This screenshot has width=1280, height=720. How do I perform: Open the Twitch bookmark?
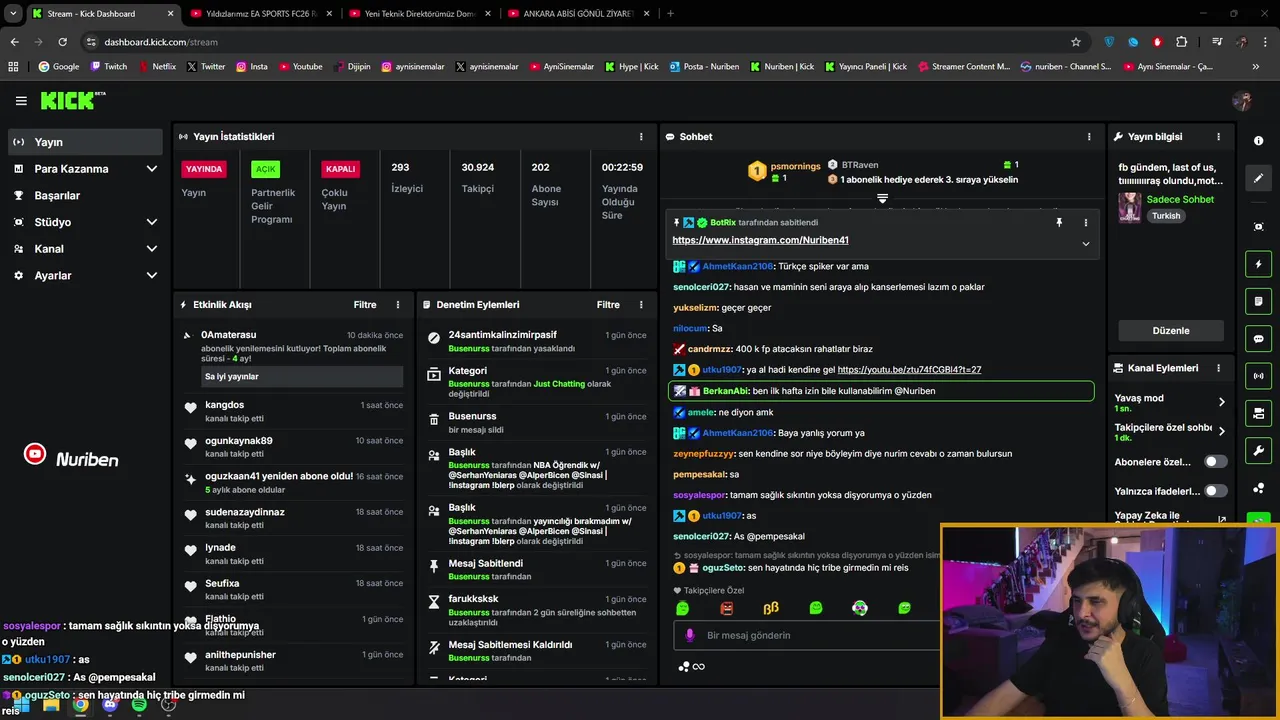[x=108, y=67]
